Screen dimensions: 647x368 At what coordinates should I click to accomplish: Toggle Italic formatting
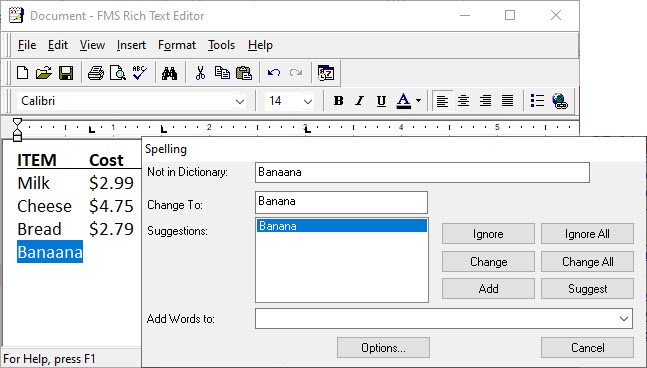(360, 101)
